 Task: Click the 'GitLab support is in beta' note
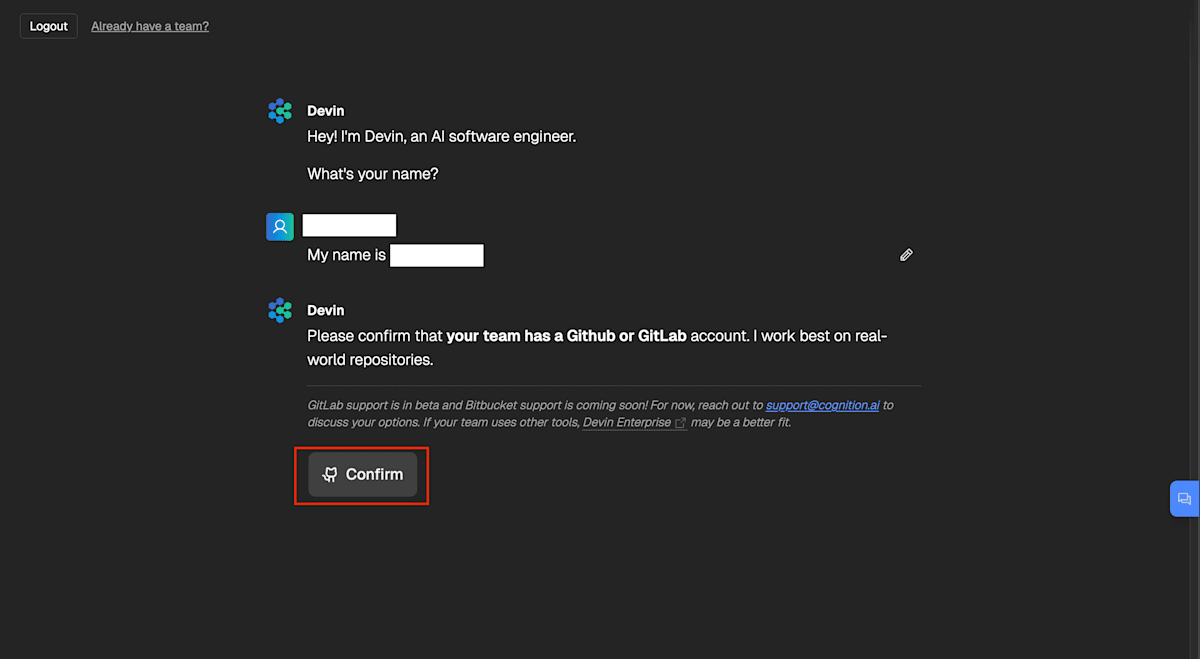click(600, 414)
